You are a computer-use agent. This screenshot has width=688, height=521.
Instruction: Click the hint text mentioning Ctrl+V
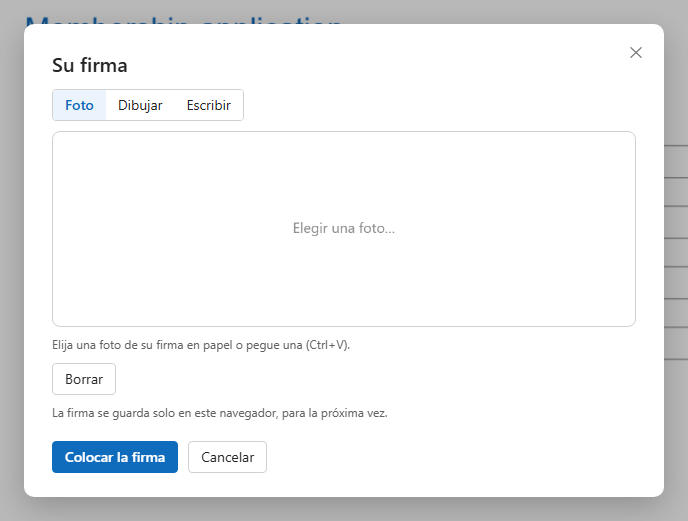click(201, 345)
